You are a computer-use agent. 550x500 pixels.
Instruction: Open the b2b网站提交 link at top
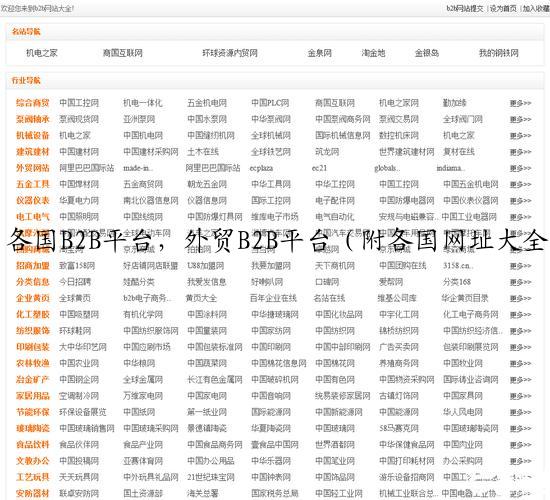[x=464, y=8]
